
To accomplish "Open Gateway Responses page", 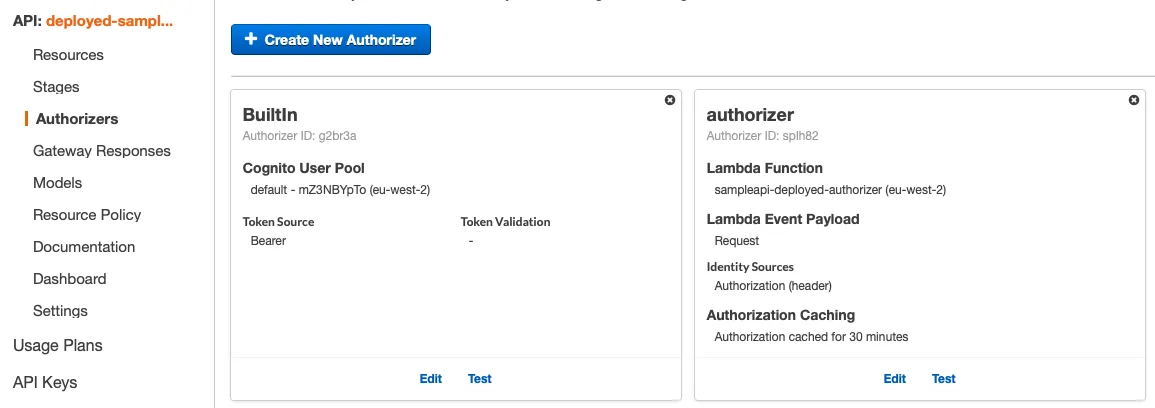I will (102, 151).
